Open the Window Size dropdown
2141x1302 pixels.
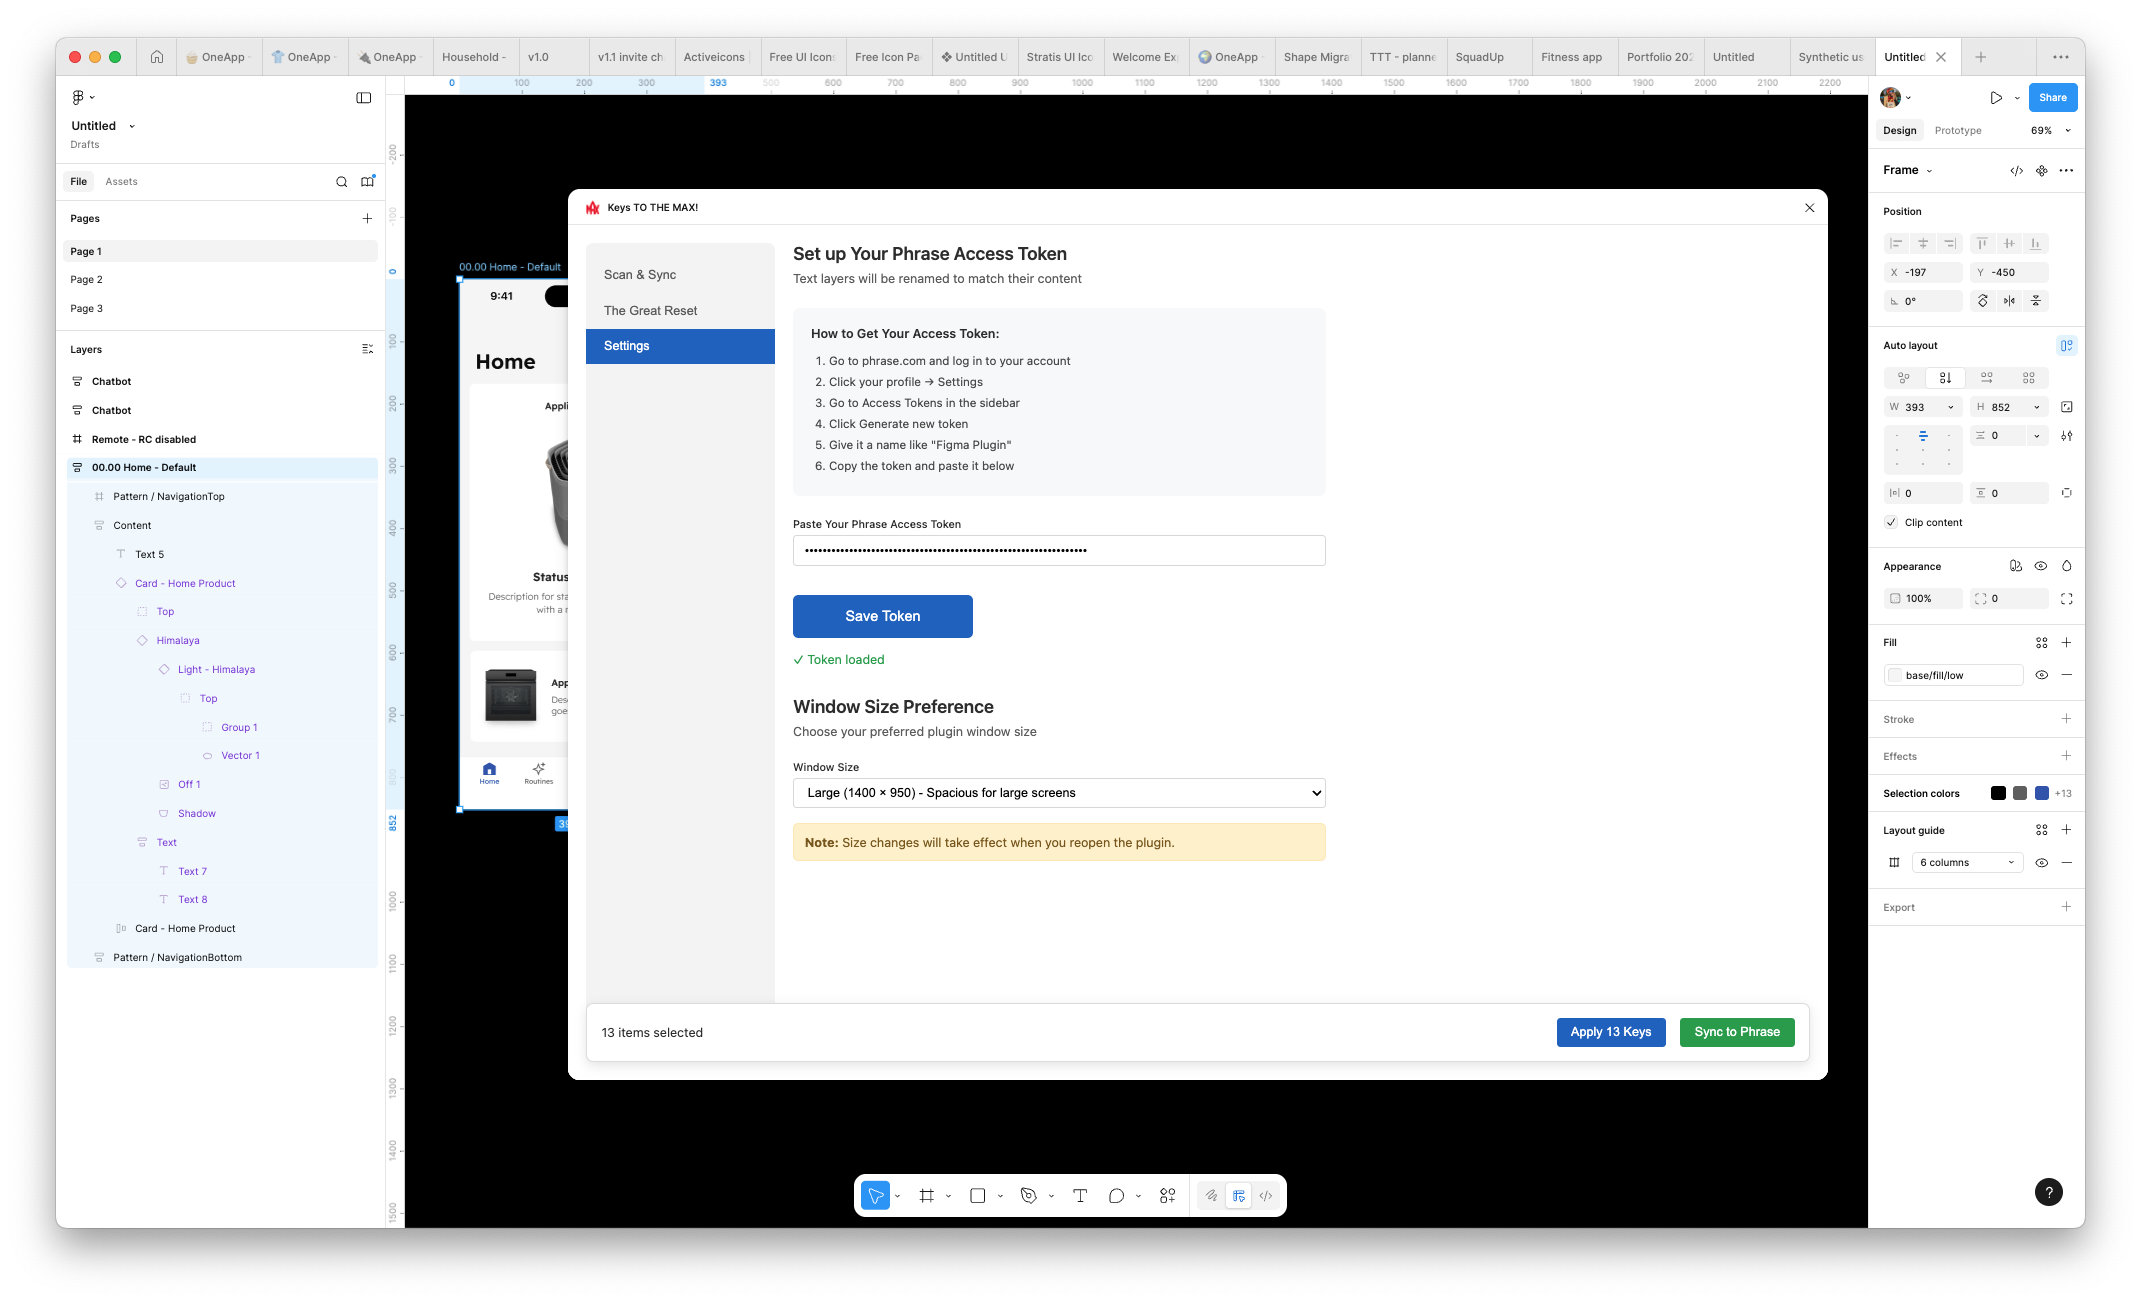point(1058,793)
